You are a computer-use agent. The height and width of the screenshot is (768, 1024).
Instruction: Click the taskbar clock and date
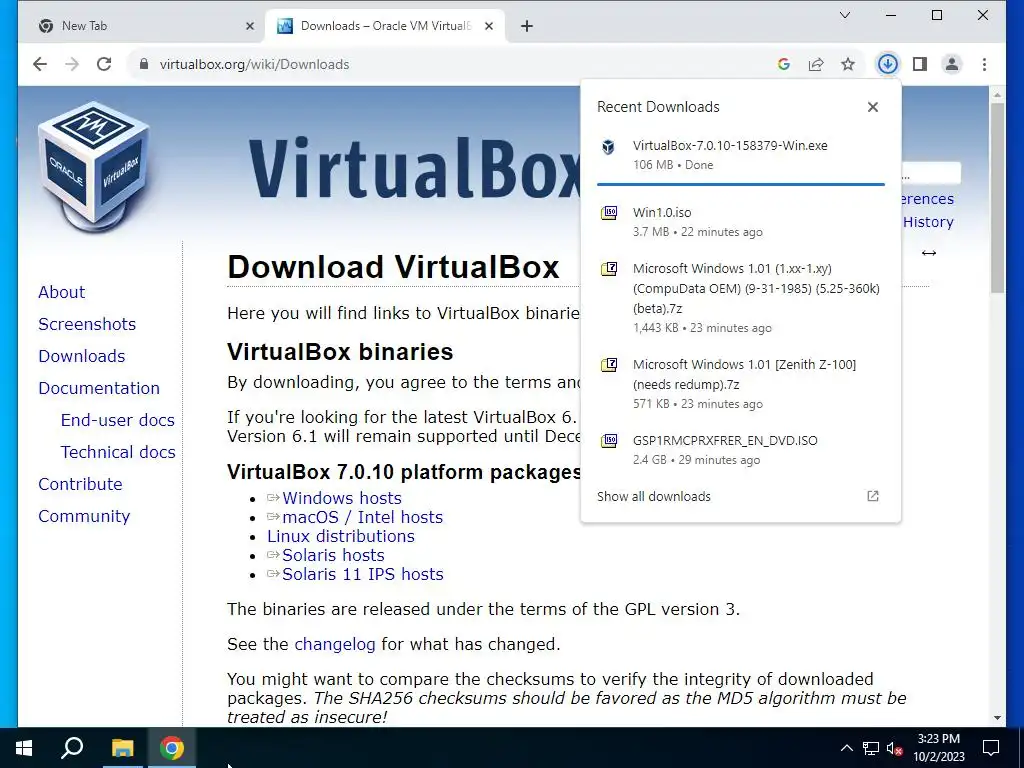939,748
